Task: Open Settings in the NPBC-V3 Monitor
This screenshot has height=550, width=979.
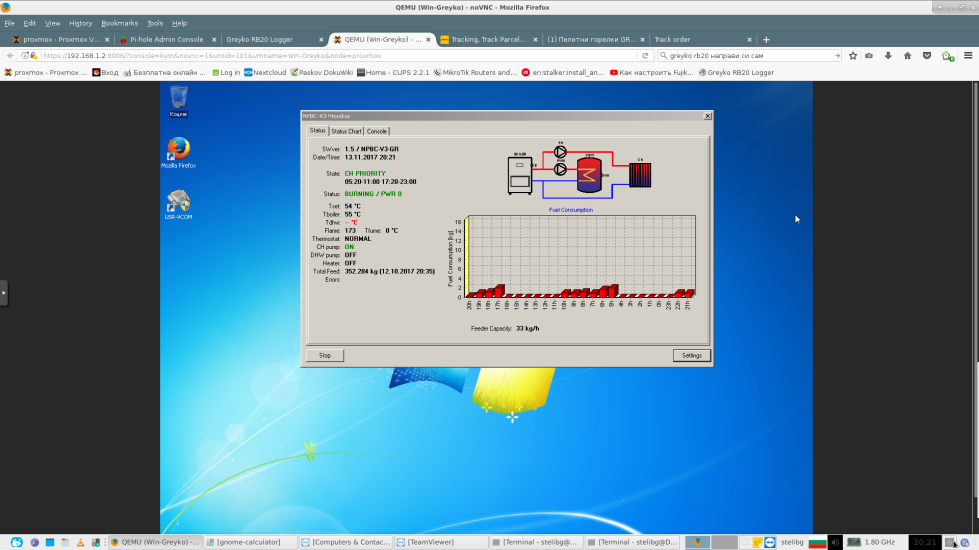Action: [x=691, y=355]
